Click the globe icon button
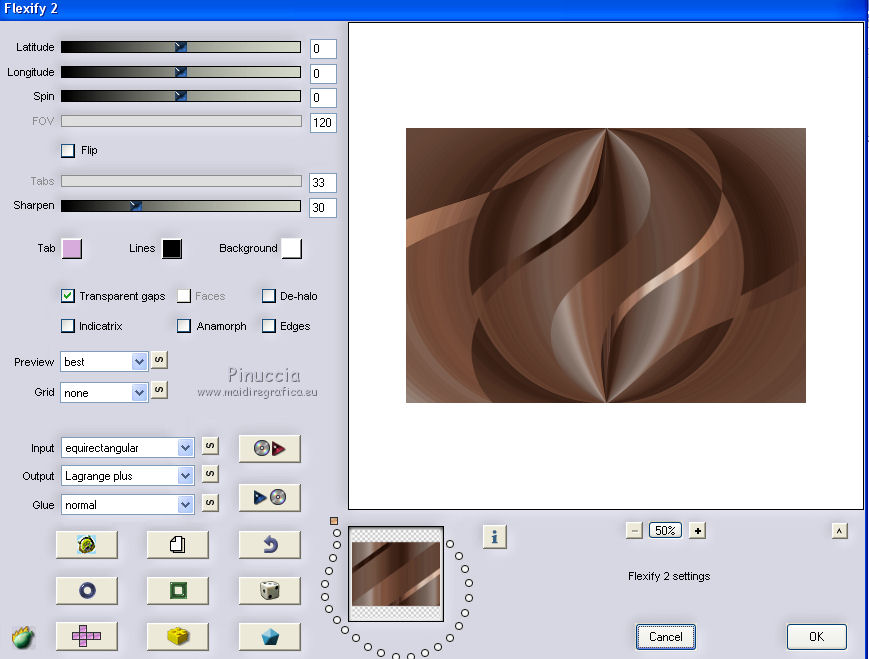Image resolution: width=869 pixels, height=659 pixels. [86, 545]
